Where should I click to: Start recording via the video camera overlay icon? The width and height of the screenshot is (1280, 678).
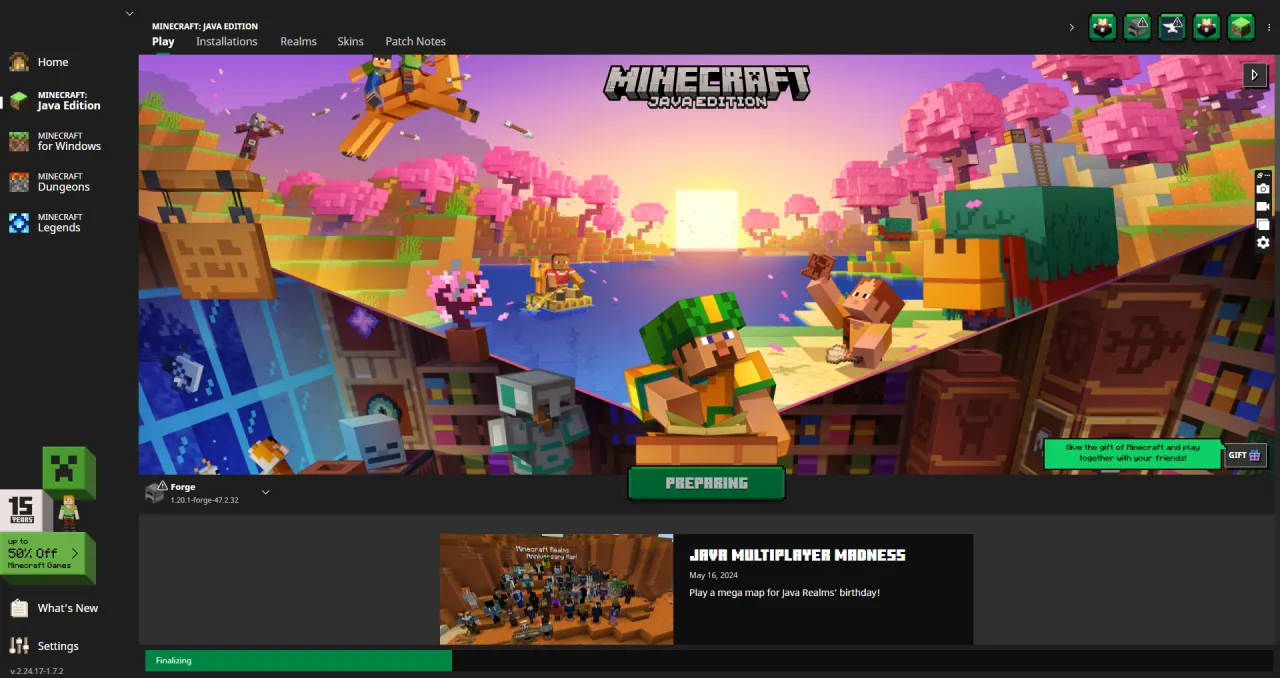[x=1263, y=207]
